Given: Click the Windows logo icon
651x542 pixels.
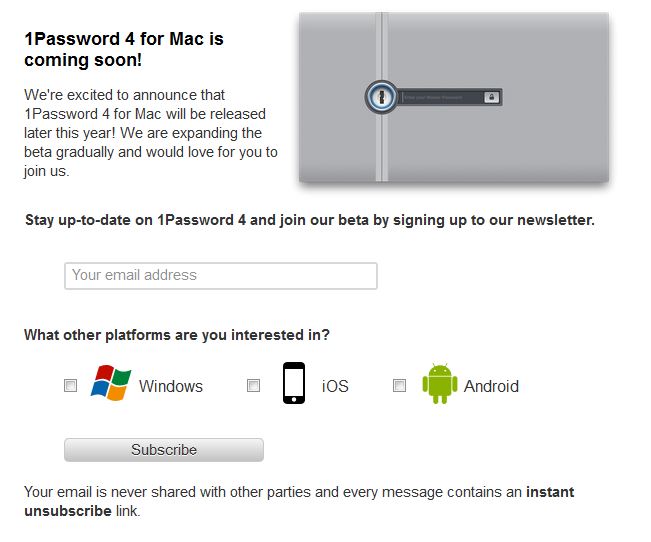Looking at the screenshot, I should [x=111, y=383].
